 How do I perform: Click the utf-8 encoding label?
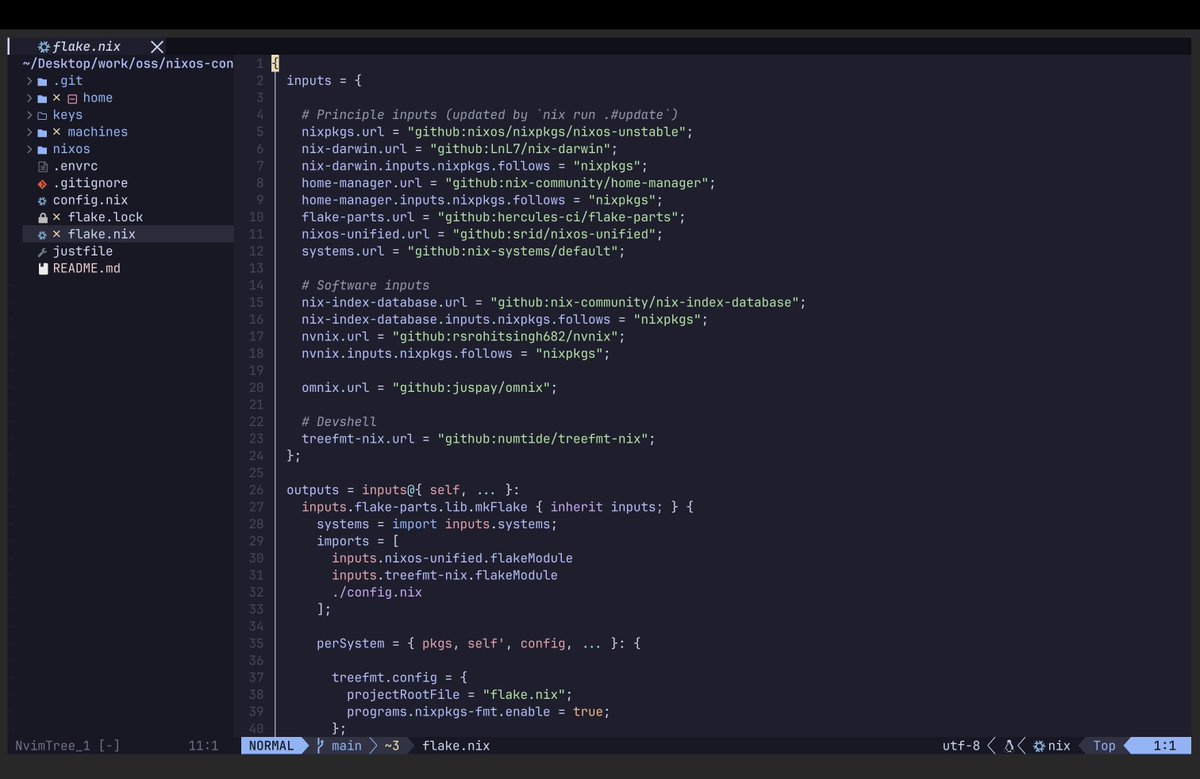click(x=961, y=746)
